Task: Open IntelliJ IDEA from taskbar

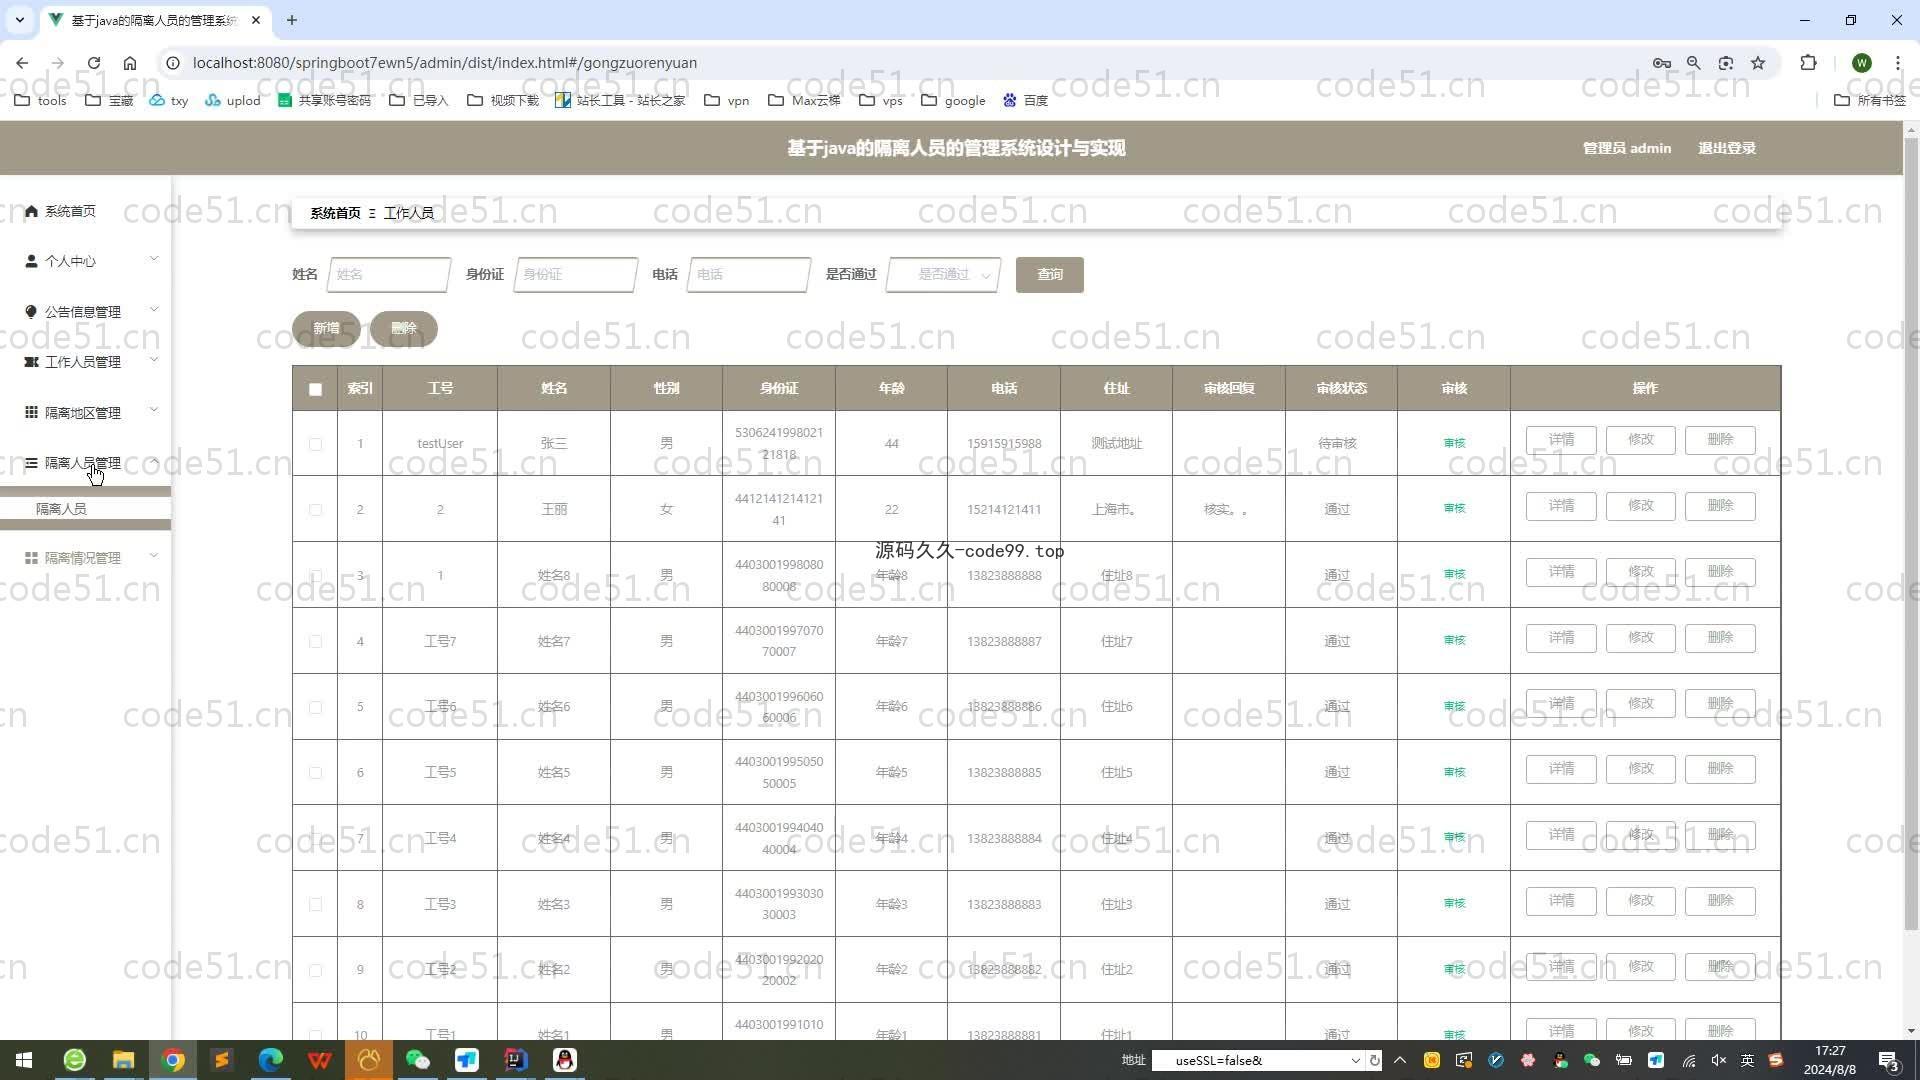Action: pyautogui.click(x=515, y=1060)
